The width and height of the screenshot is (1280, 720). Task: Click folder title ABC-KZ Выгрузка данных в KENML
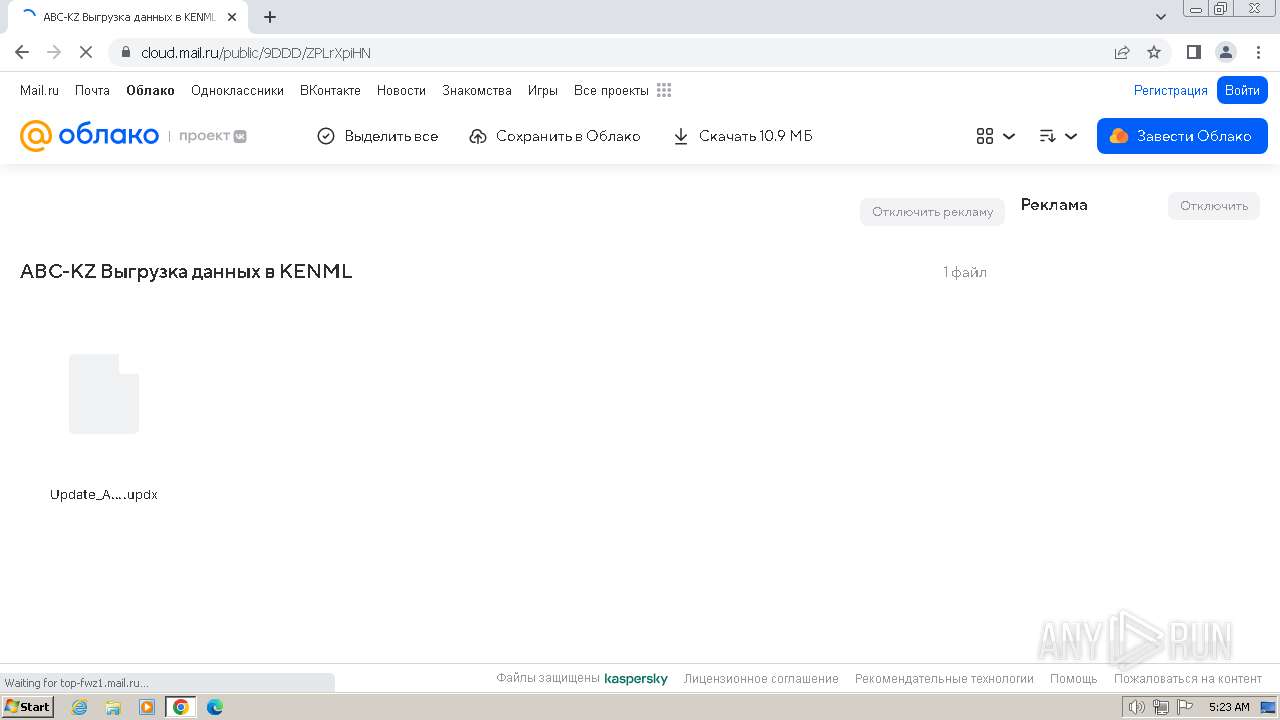186,271
